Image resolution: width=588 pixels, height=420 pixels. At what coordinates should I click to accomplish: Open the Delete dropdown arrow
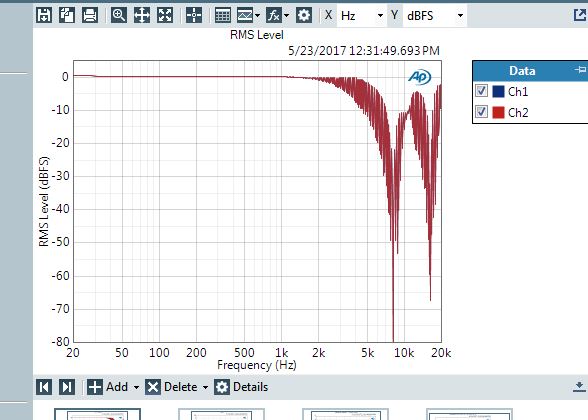[206, 387]
